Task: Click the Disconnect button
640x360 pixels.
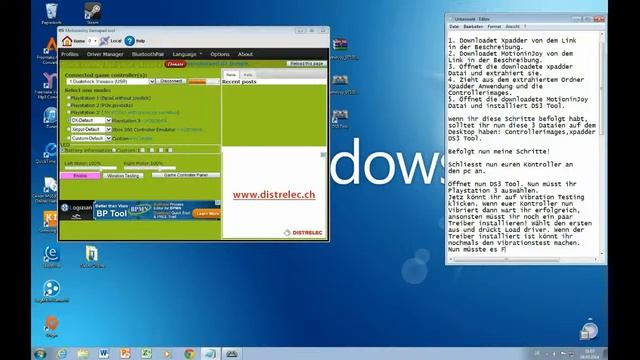Action: point(171,81)
